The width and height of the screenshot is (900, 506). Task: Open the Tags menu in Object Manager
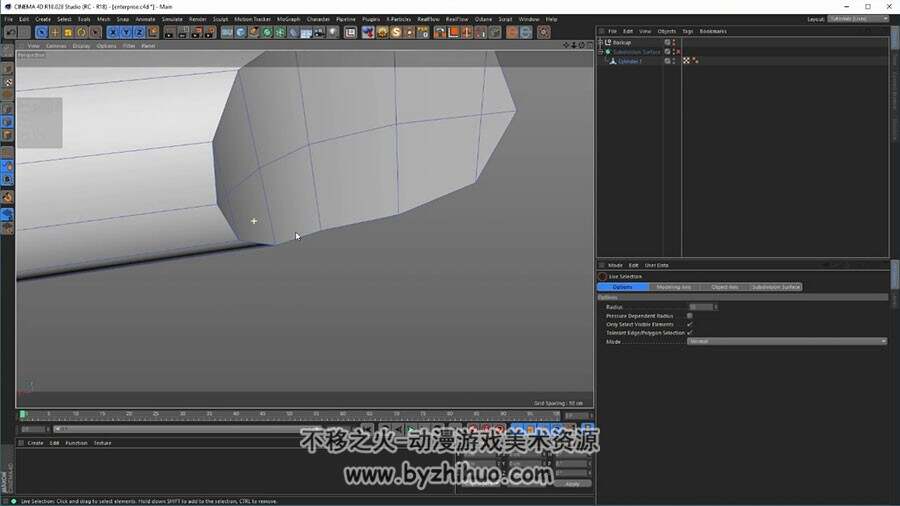click(688, 31)
